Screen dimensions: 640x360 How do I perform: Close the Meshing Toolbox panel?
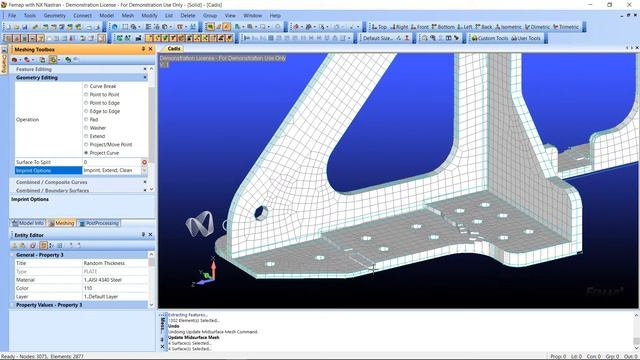coord(150,49)
